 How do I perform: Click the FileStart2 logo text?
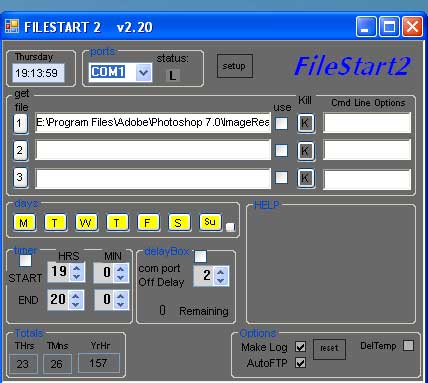click(352, 66)
